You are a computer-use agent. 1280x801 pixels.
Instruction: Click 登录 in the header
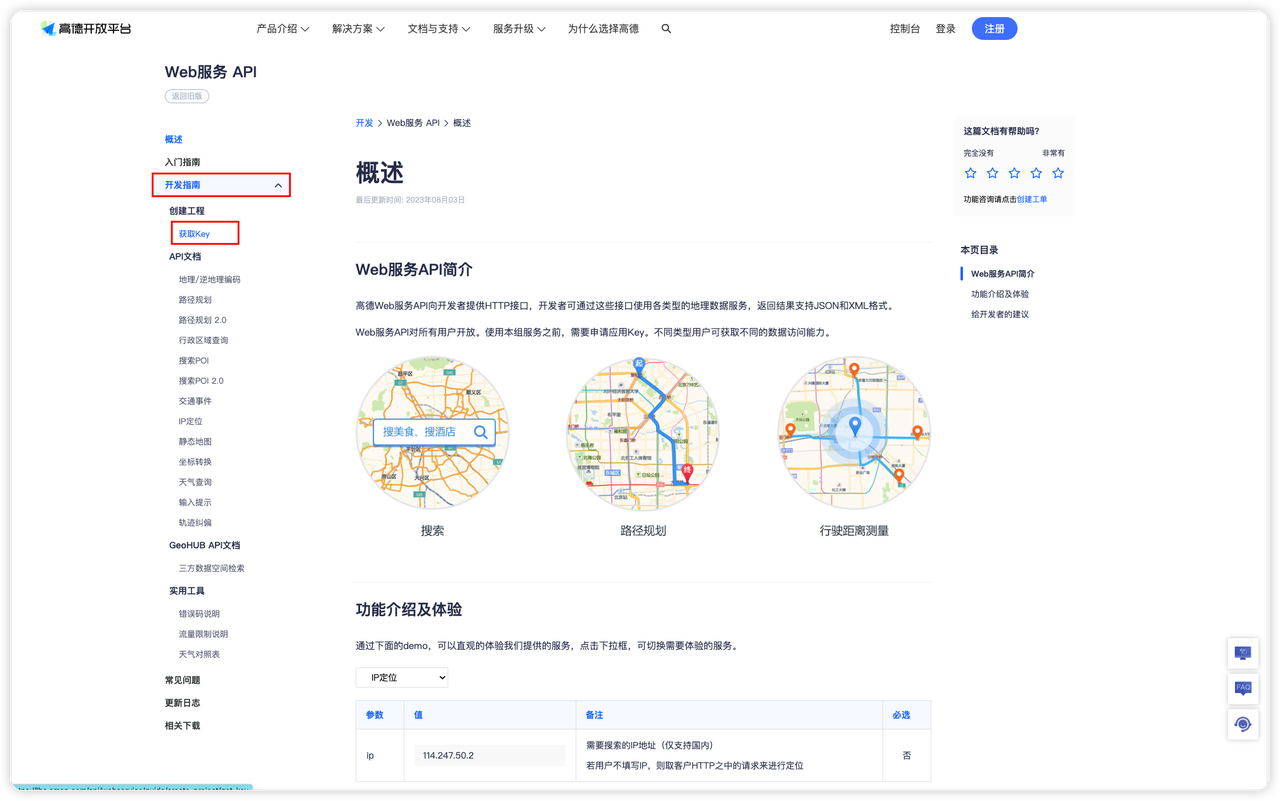946,29
